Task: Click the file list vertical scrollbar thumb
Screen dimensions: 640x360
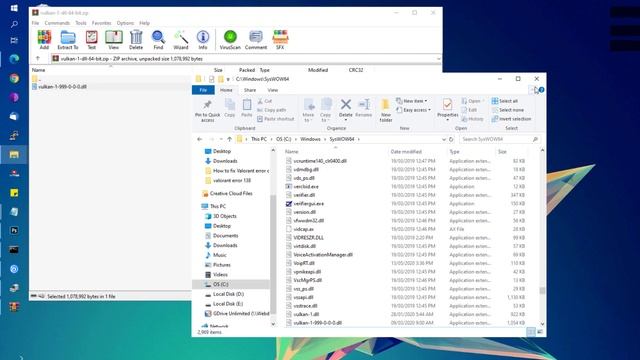Action: [542, 290]
